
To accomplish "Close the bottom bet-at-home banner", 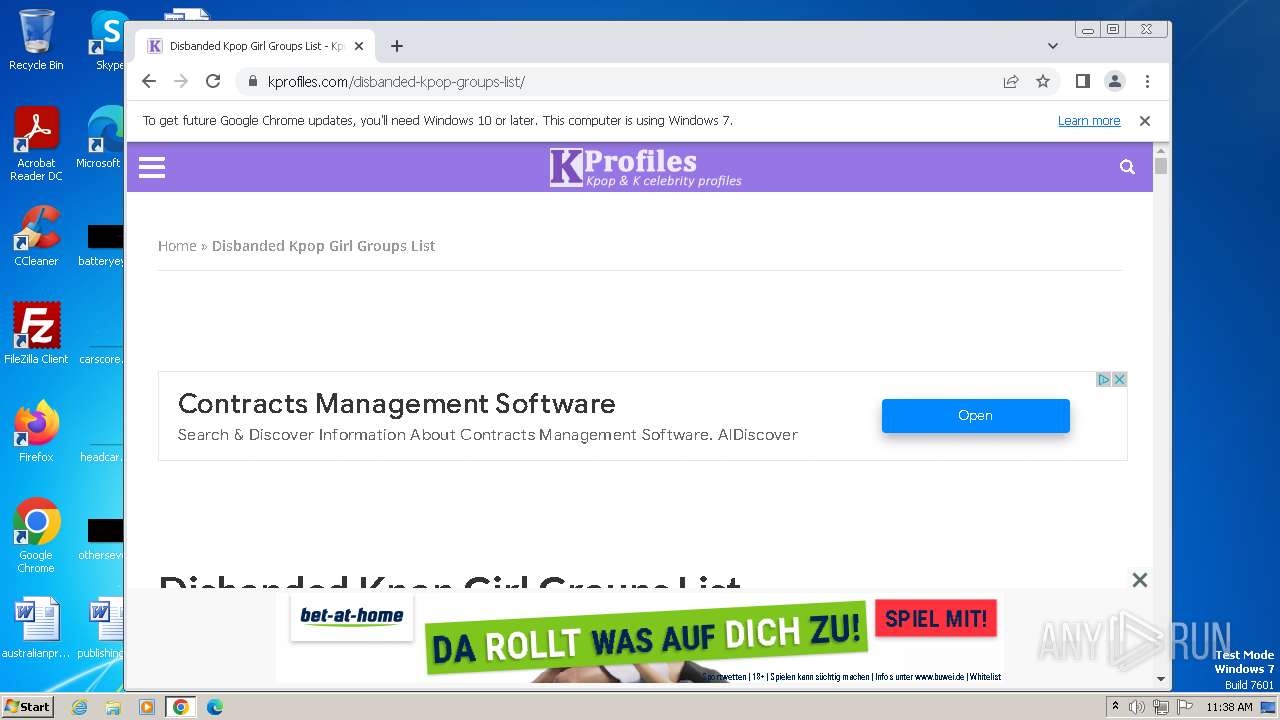I will (x=1139, y=580).
